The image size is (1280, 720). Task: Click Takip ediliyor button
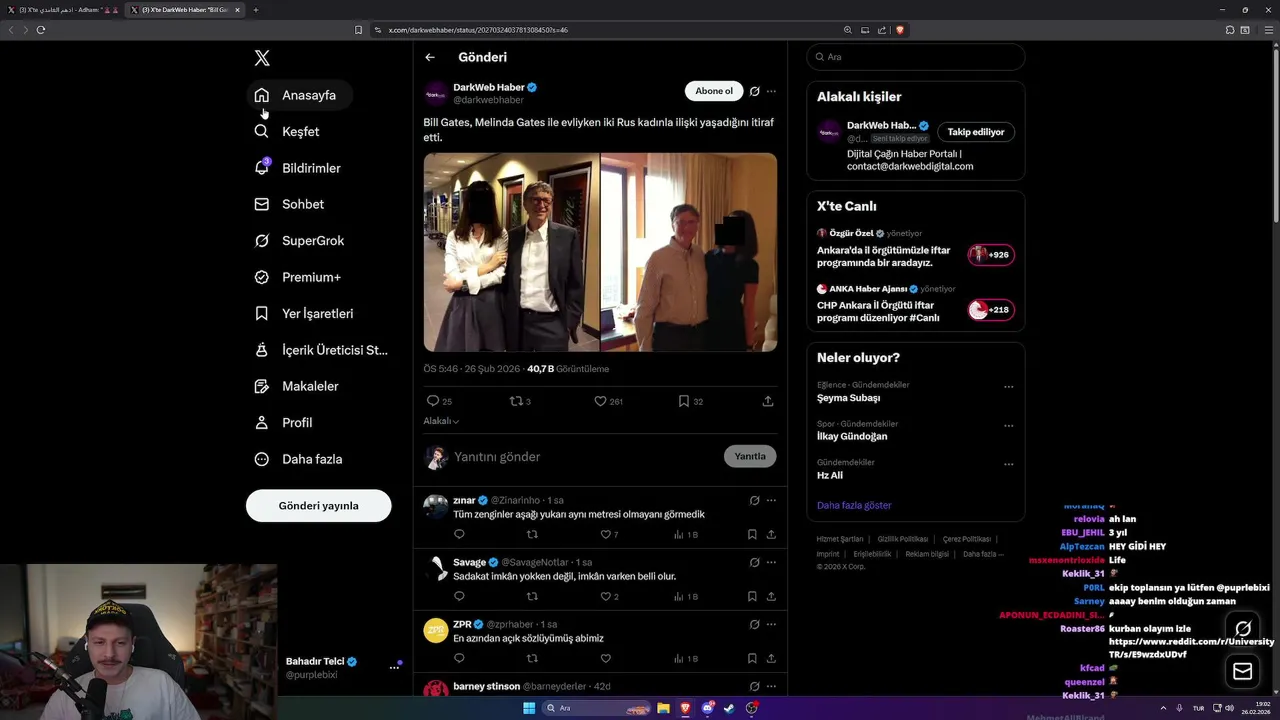tap(976, 132)
